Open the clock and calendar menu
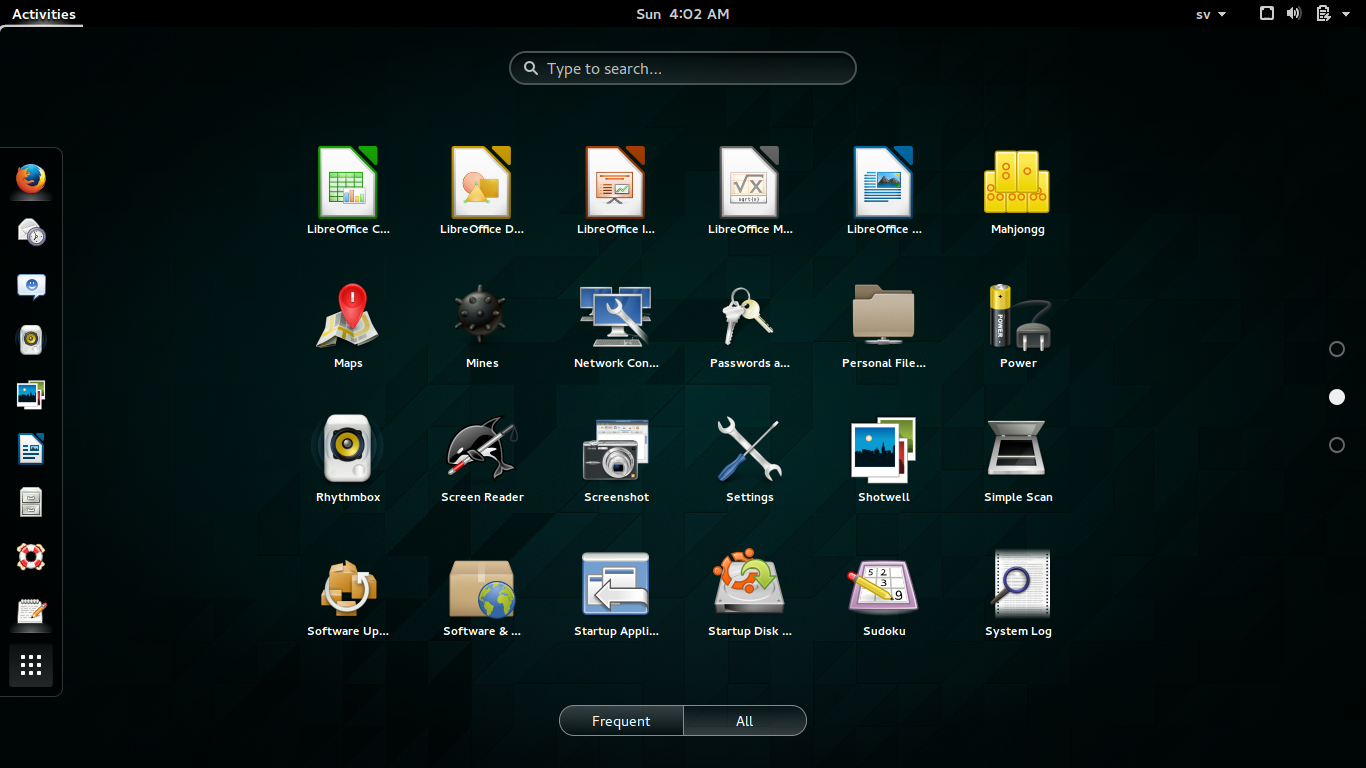The width and height of the screenshot is (1366, 768). point(683,14)
